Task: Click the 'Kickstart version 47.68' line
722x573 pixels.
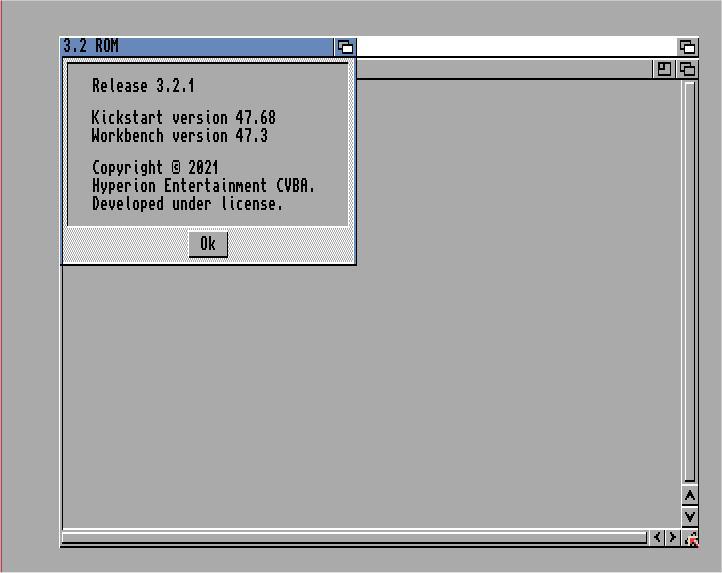Action: coord(183,117)
